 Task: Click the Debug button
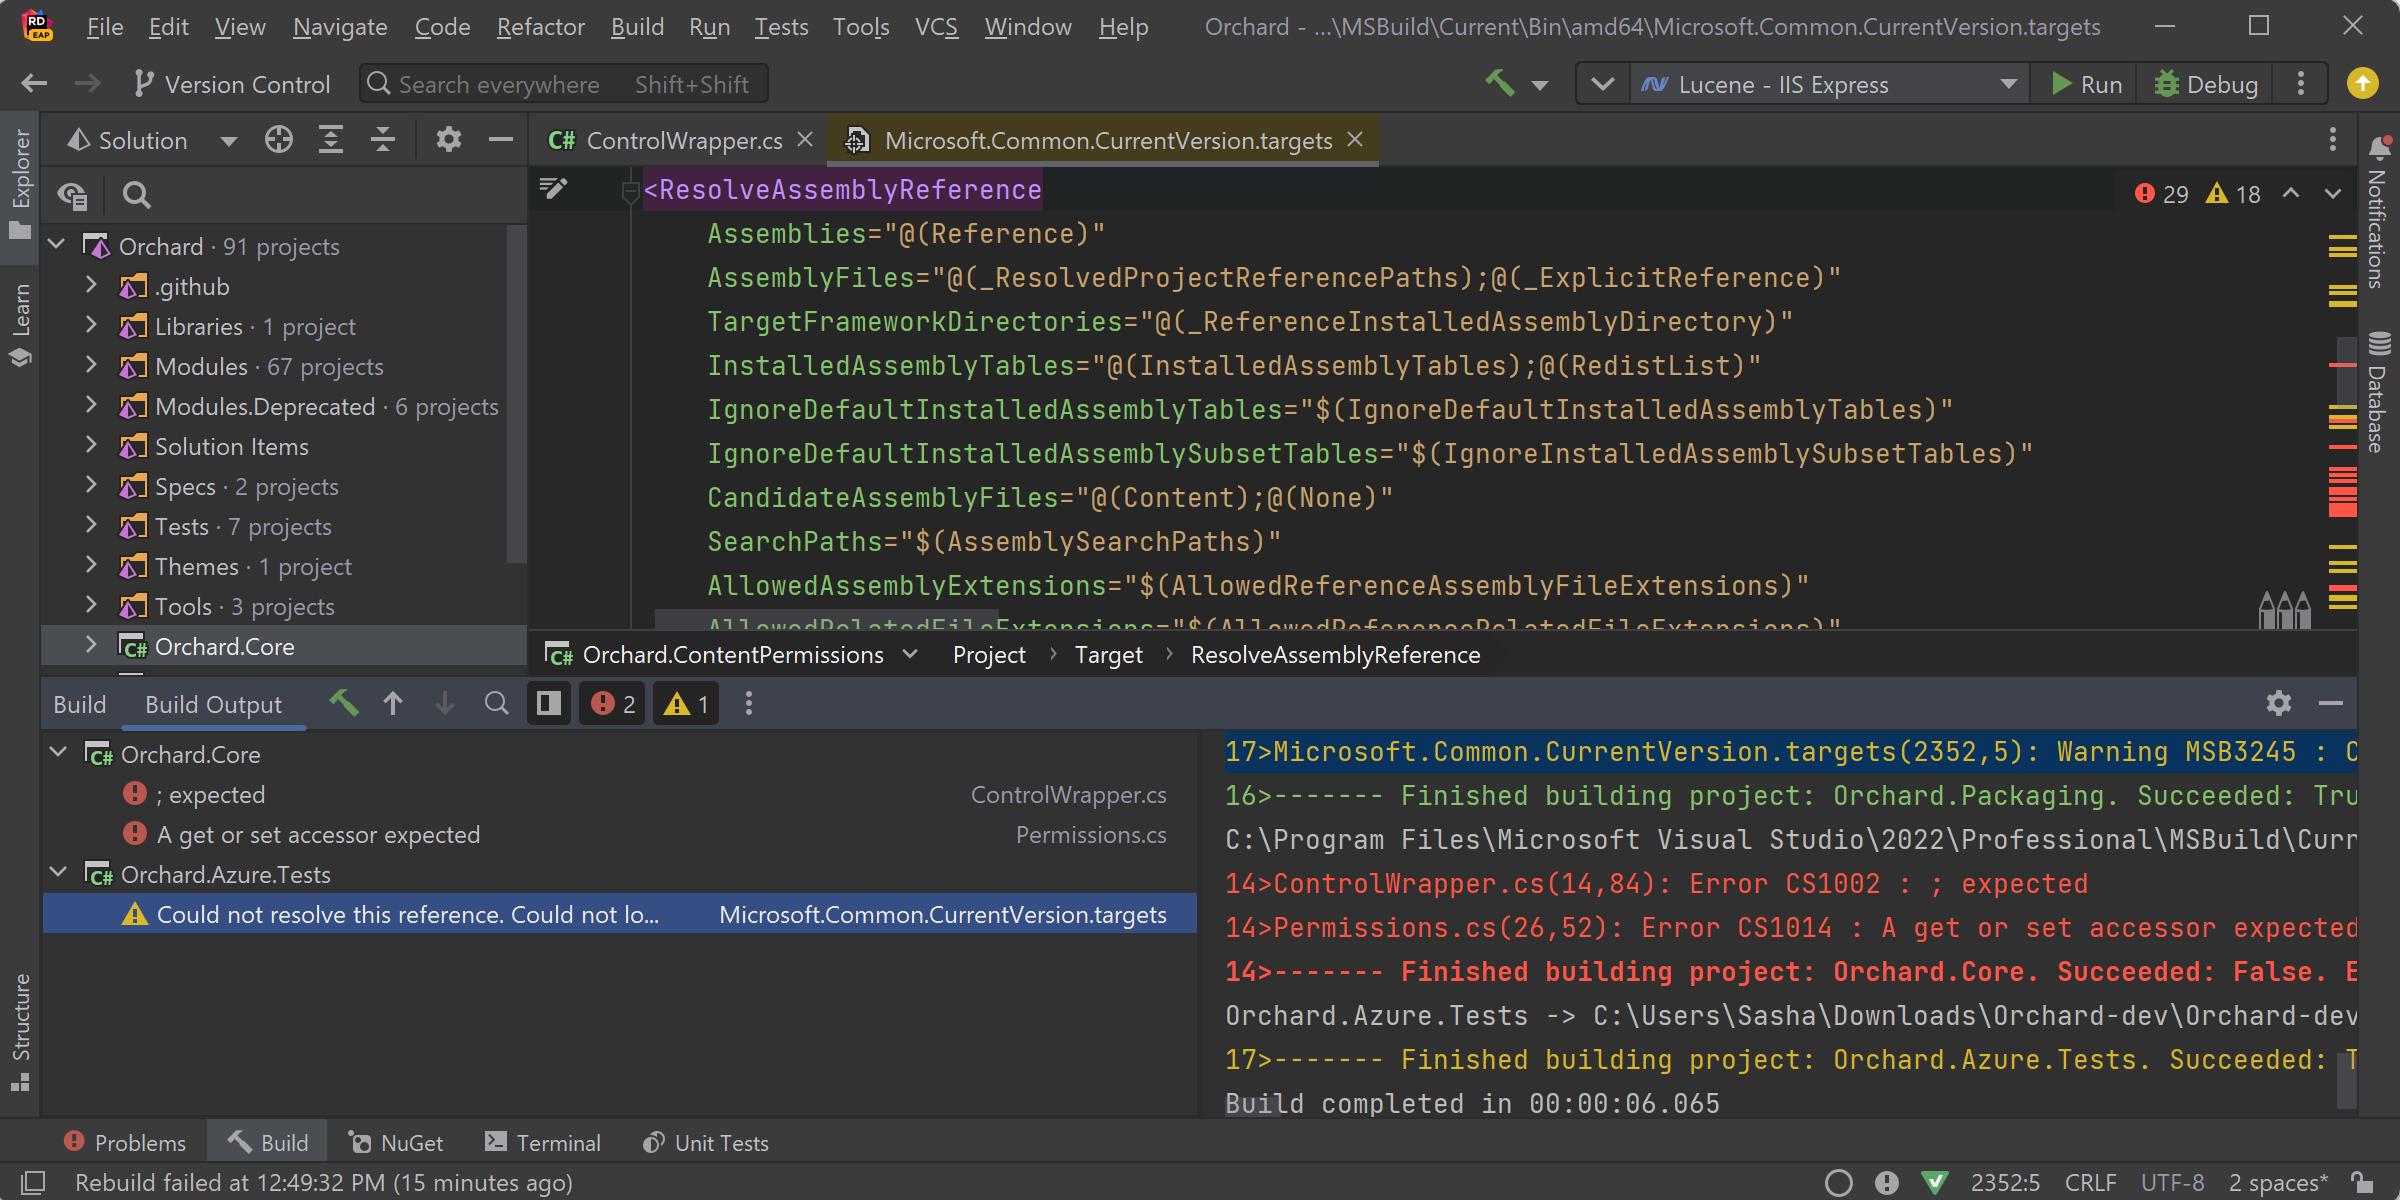(x=2205, y=84)
